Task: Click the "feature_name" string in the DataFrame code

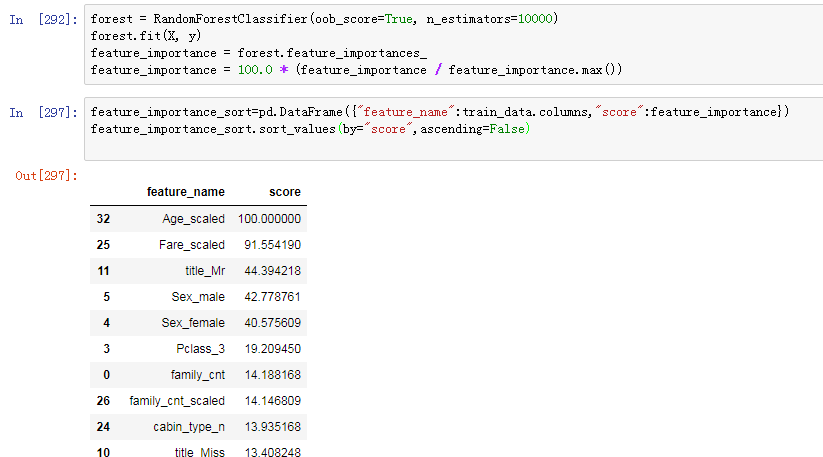Action: [x=406, y=112]
